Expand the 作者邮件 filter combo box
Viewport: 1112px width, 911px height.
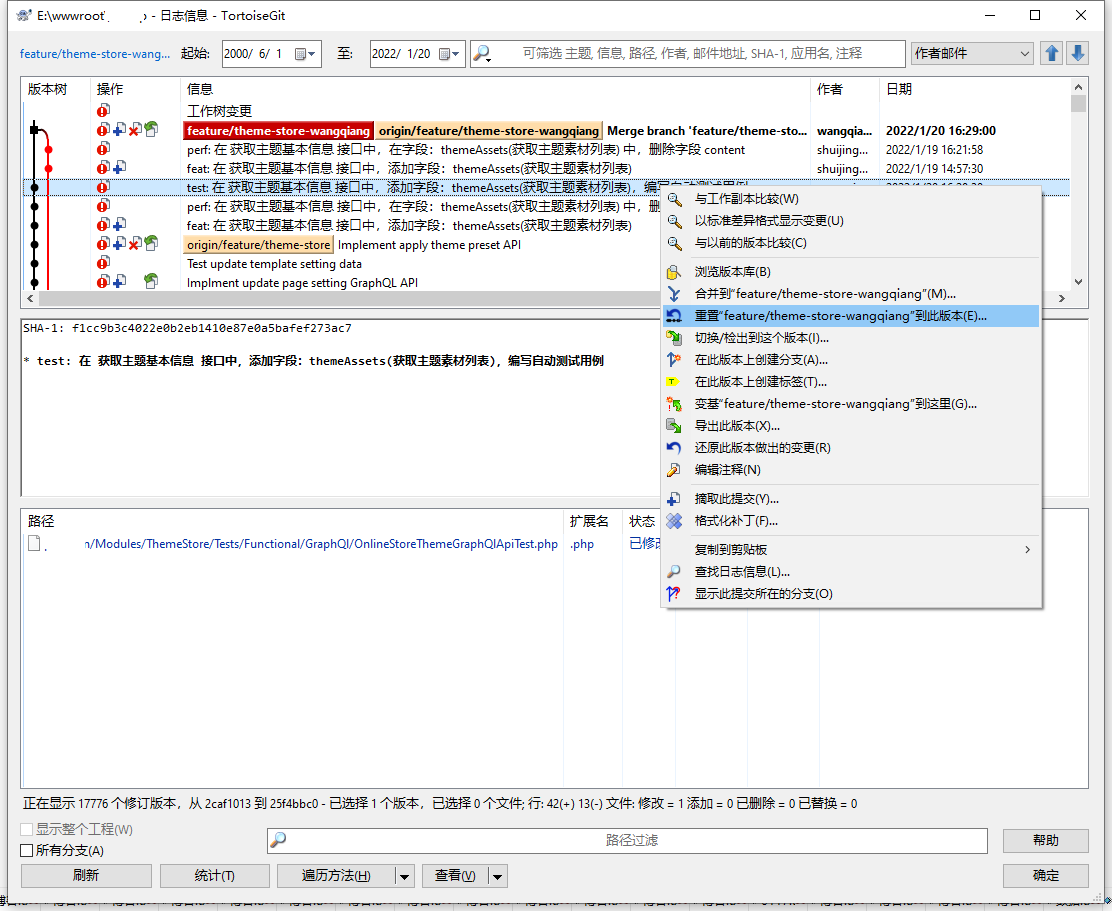click(x=1024, y=54)
